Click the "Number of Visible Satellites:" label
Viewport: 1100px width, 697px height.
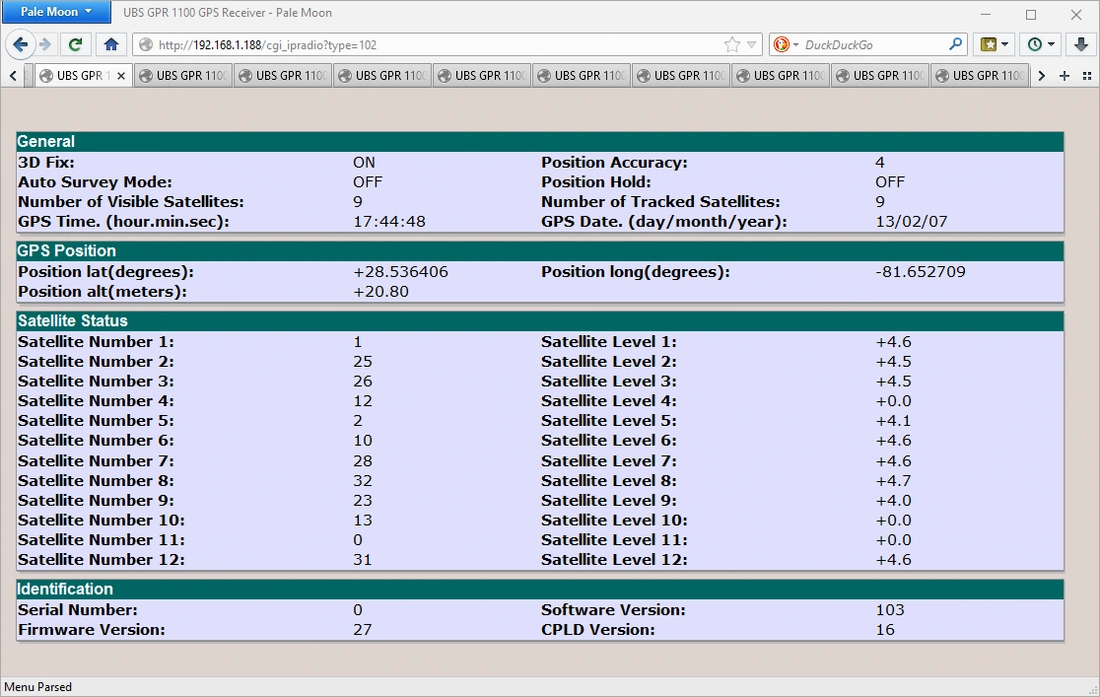(x=131, y=202)
